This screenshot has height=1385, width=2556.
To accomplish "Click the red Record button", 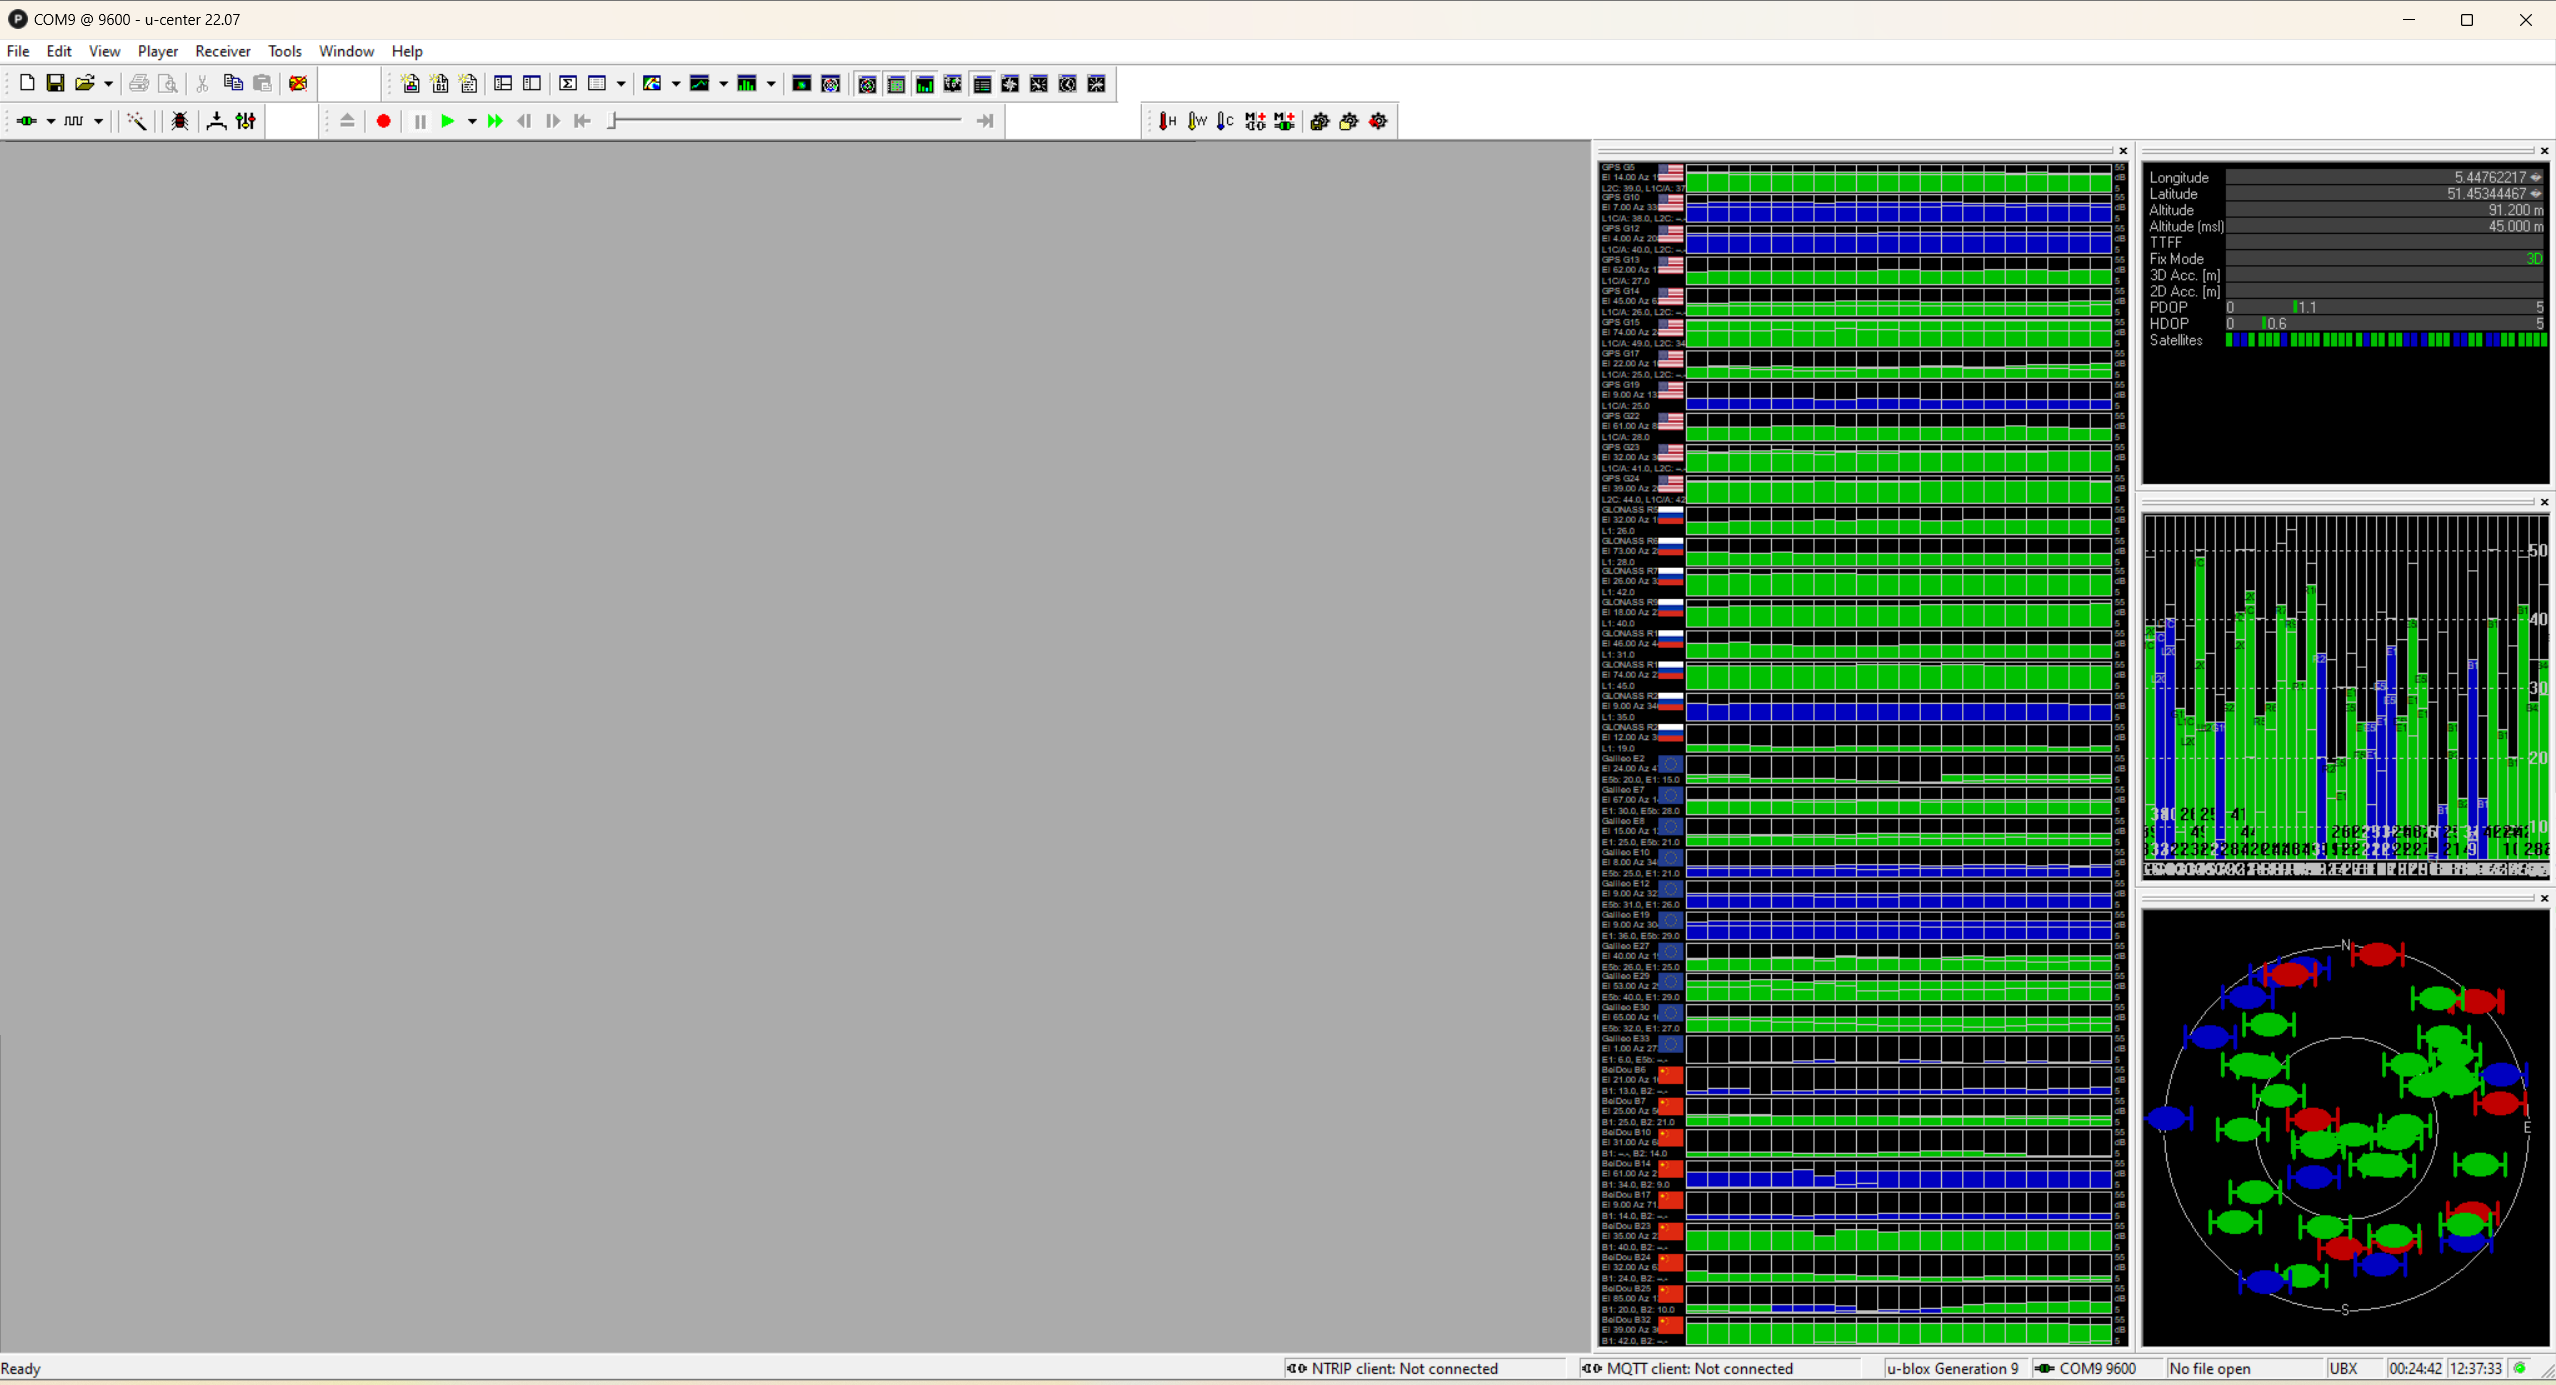I will coord(383,121).
